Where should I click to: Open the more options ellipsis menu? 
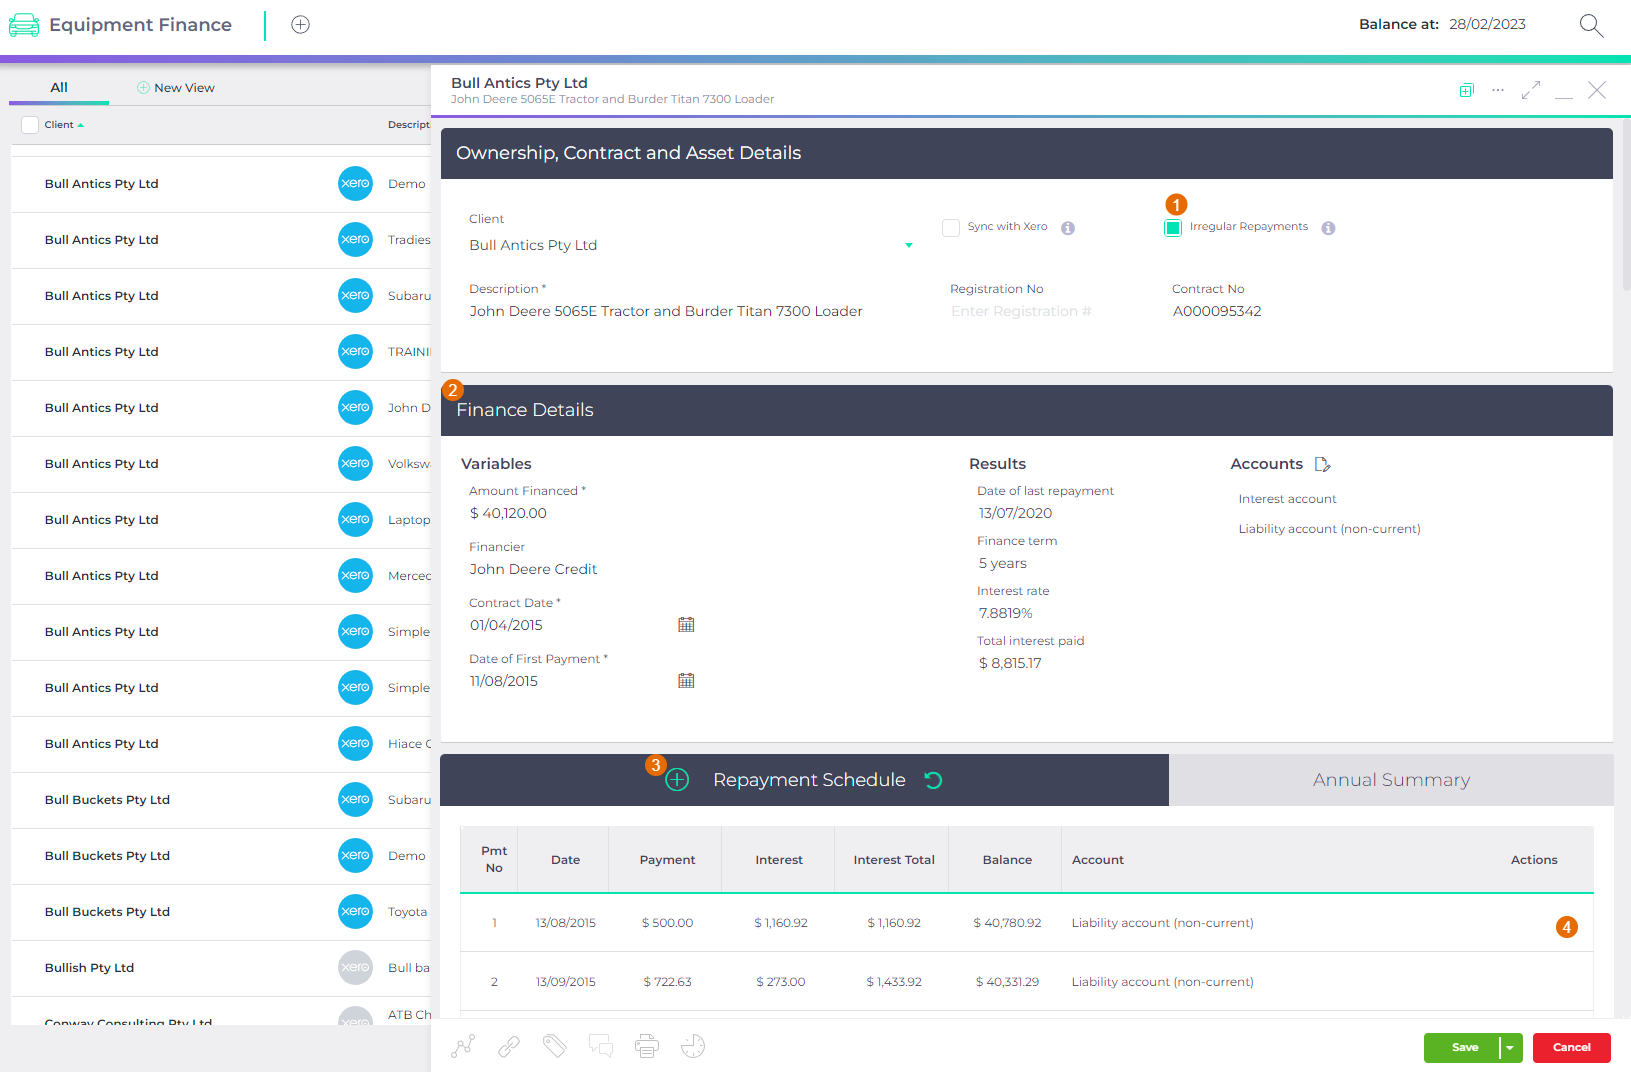click(x=1497, y=90)
